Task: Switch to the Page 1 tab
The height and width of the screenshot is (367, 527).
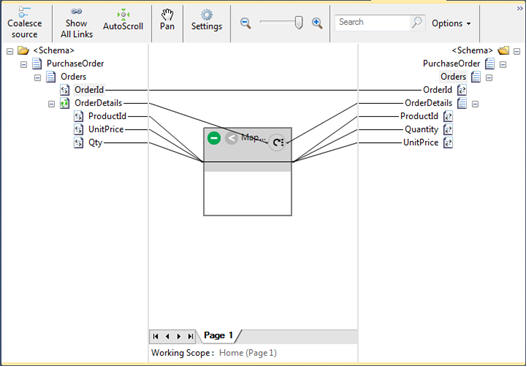Action: tap(218, 336)
